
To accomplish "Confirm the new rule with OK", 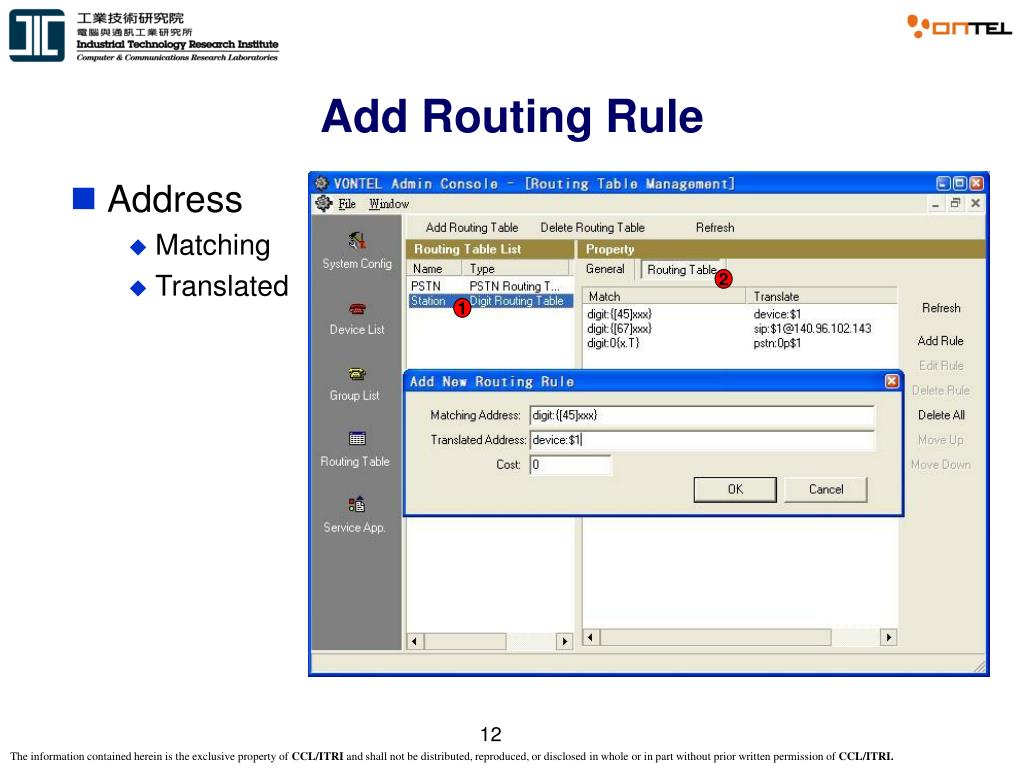I will [x=735, y=489].
